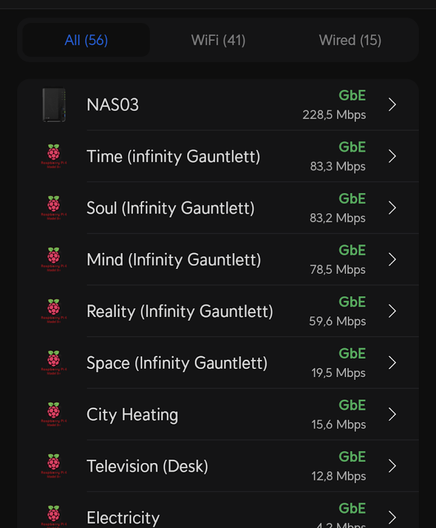Click Raspberry Pi icon for Electricity device
This screenshot has height=528, width=436.
(x=54, y=516)
